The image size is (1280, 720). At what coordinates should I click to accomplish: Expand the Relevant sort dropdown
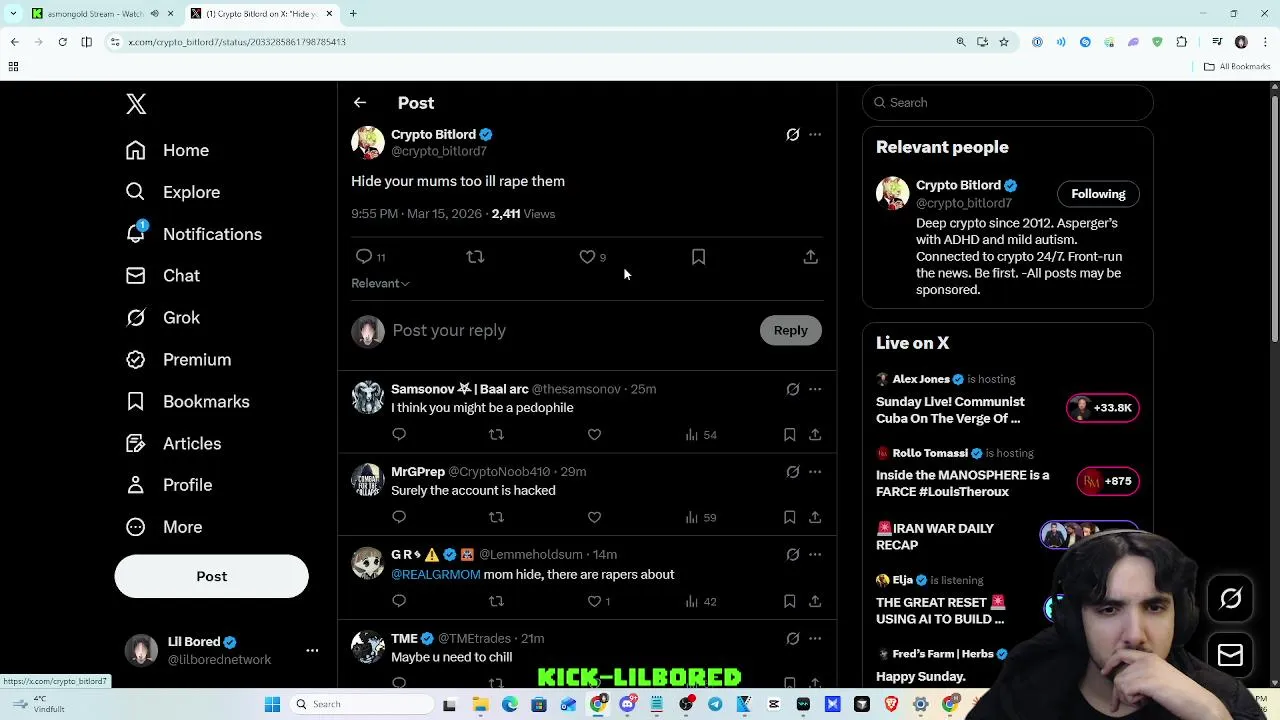(380, 283)
